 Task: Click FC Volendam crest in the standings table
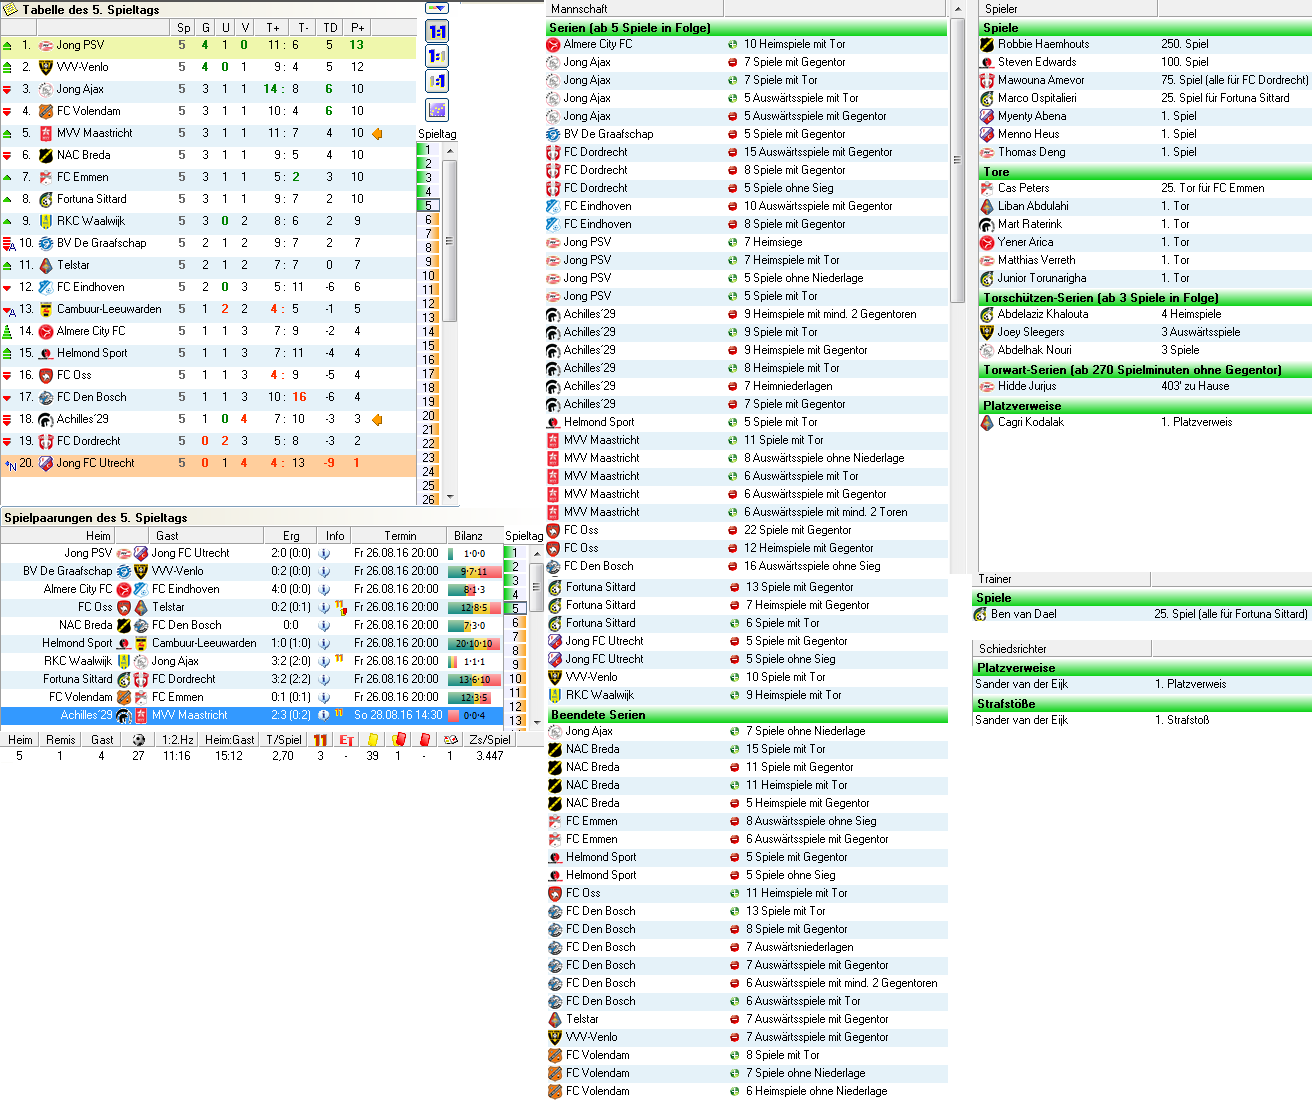[x=45, y=111]
